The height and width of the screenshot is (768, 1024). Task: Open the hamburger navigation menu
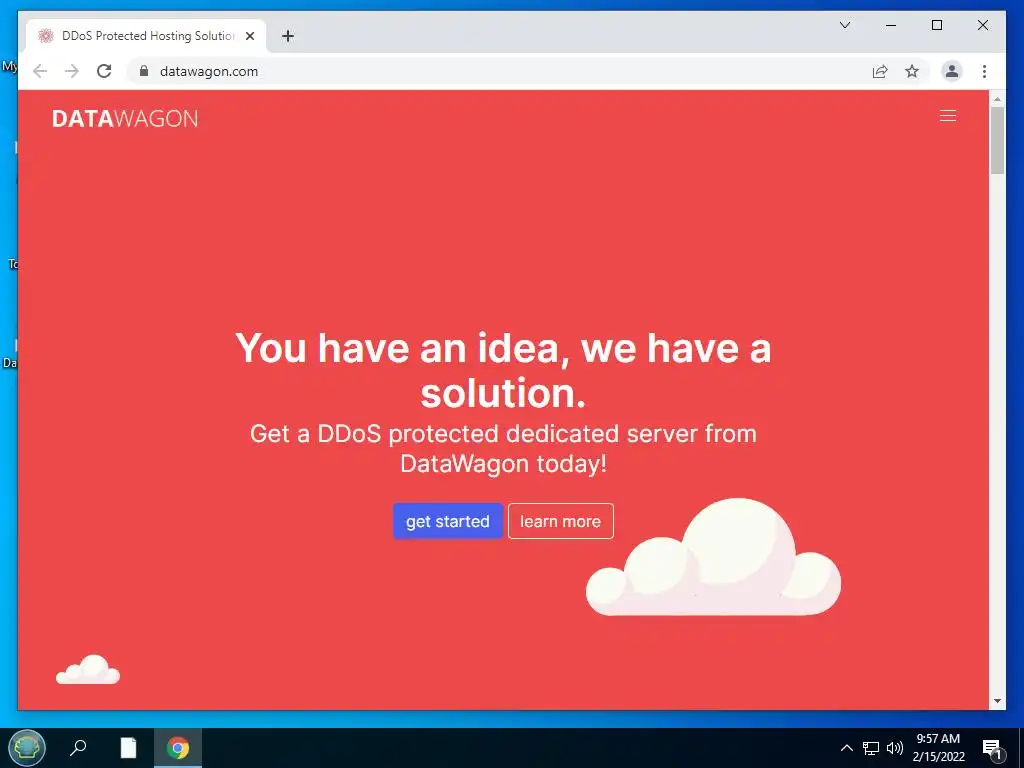tap(948, 116)
